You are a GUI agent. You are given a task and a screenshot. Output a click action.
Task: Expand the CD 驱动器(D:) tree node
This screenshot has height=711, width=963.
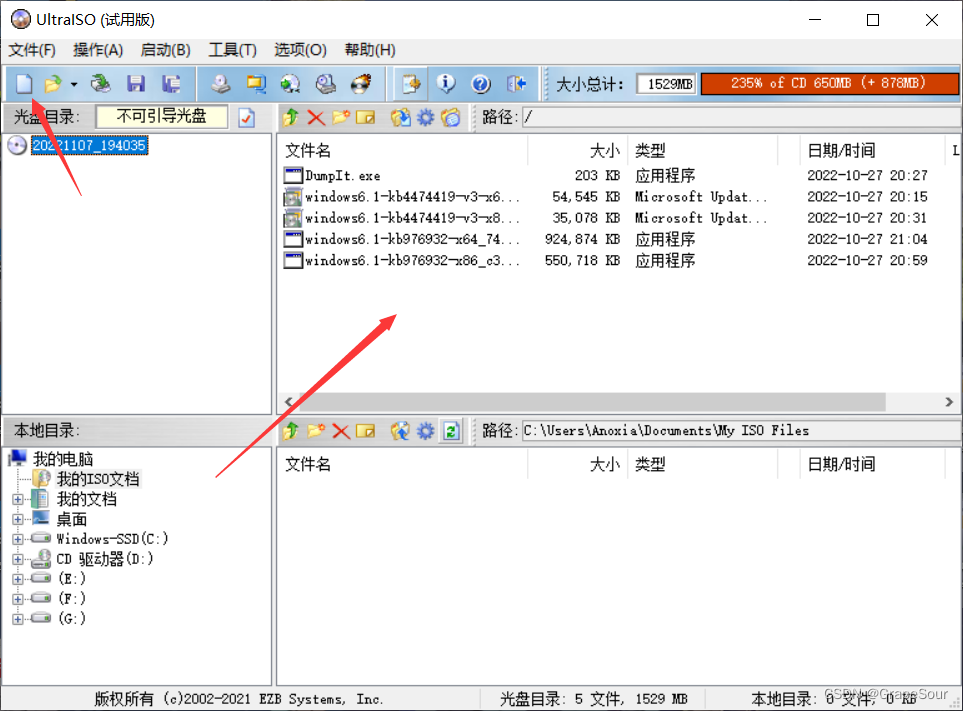(18, 559)
